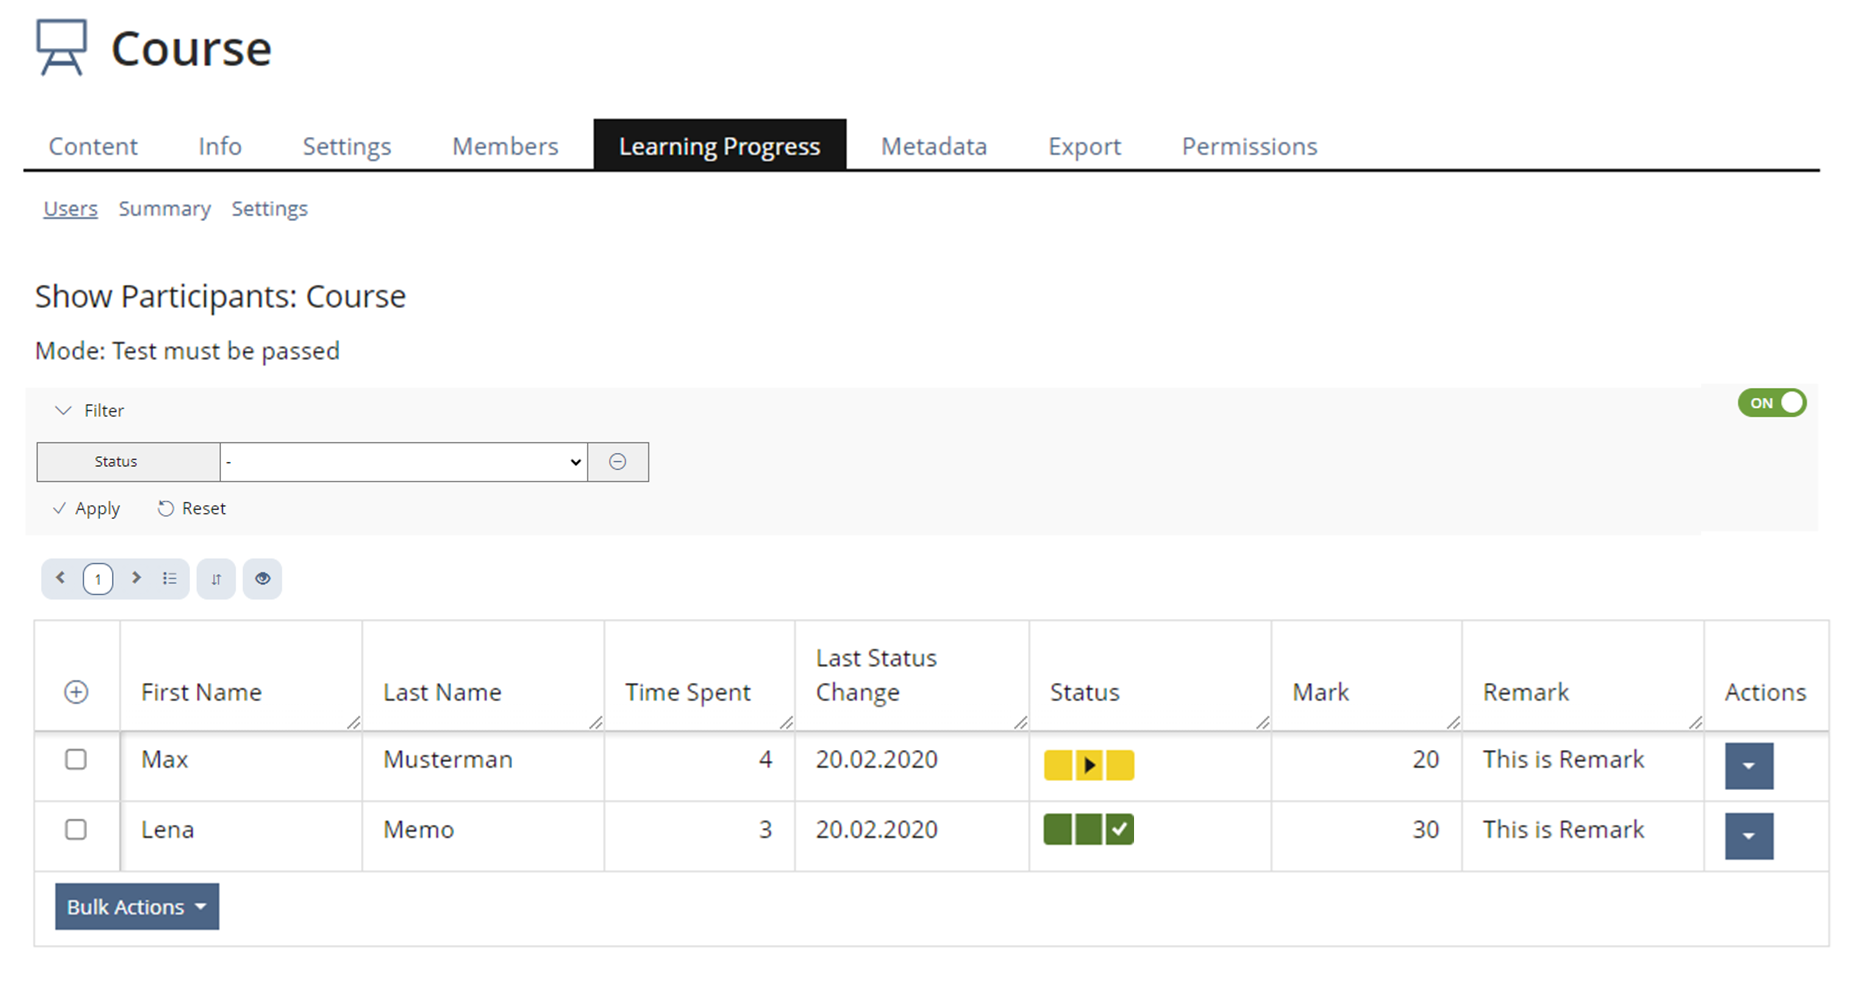The image size is (1853, 997).
Task: Click the Course easel icon
Action: coord(61,47)
